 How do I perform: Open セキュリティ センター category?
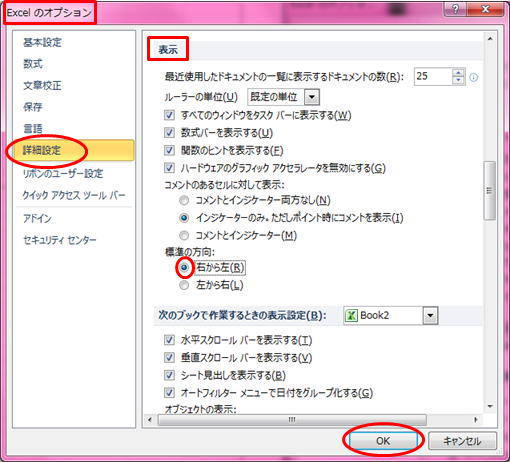60,240
